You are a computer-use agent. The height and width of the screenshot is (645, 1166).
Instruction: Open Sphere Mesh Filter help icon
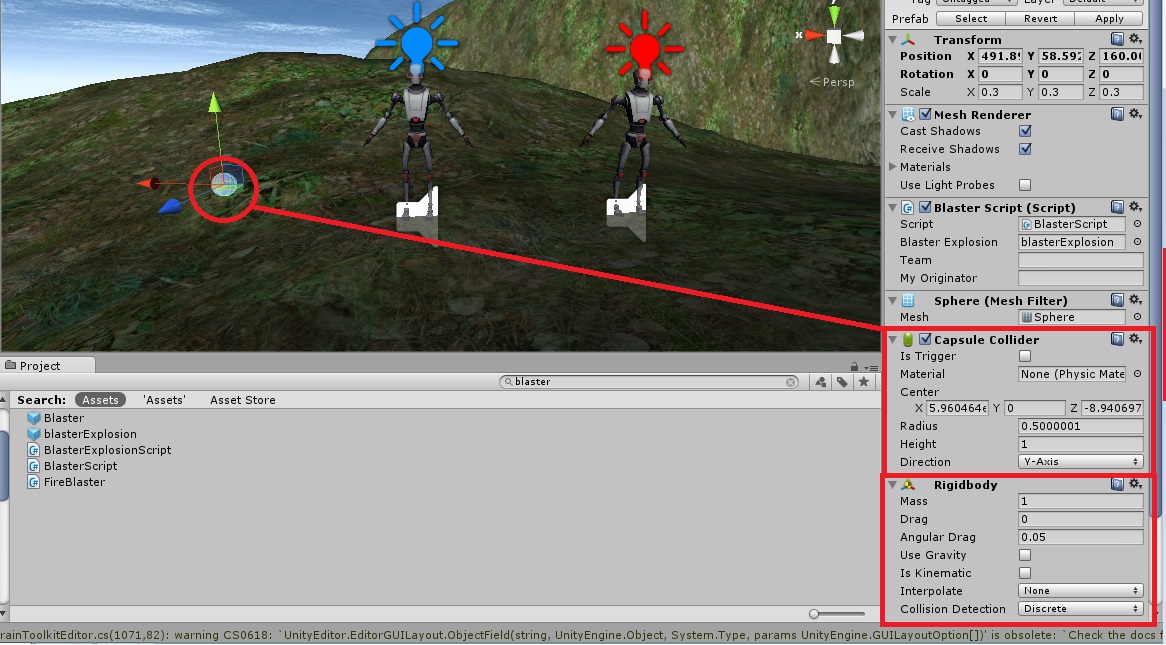tap(1117, 300)
